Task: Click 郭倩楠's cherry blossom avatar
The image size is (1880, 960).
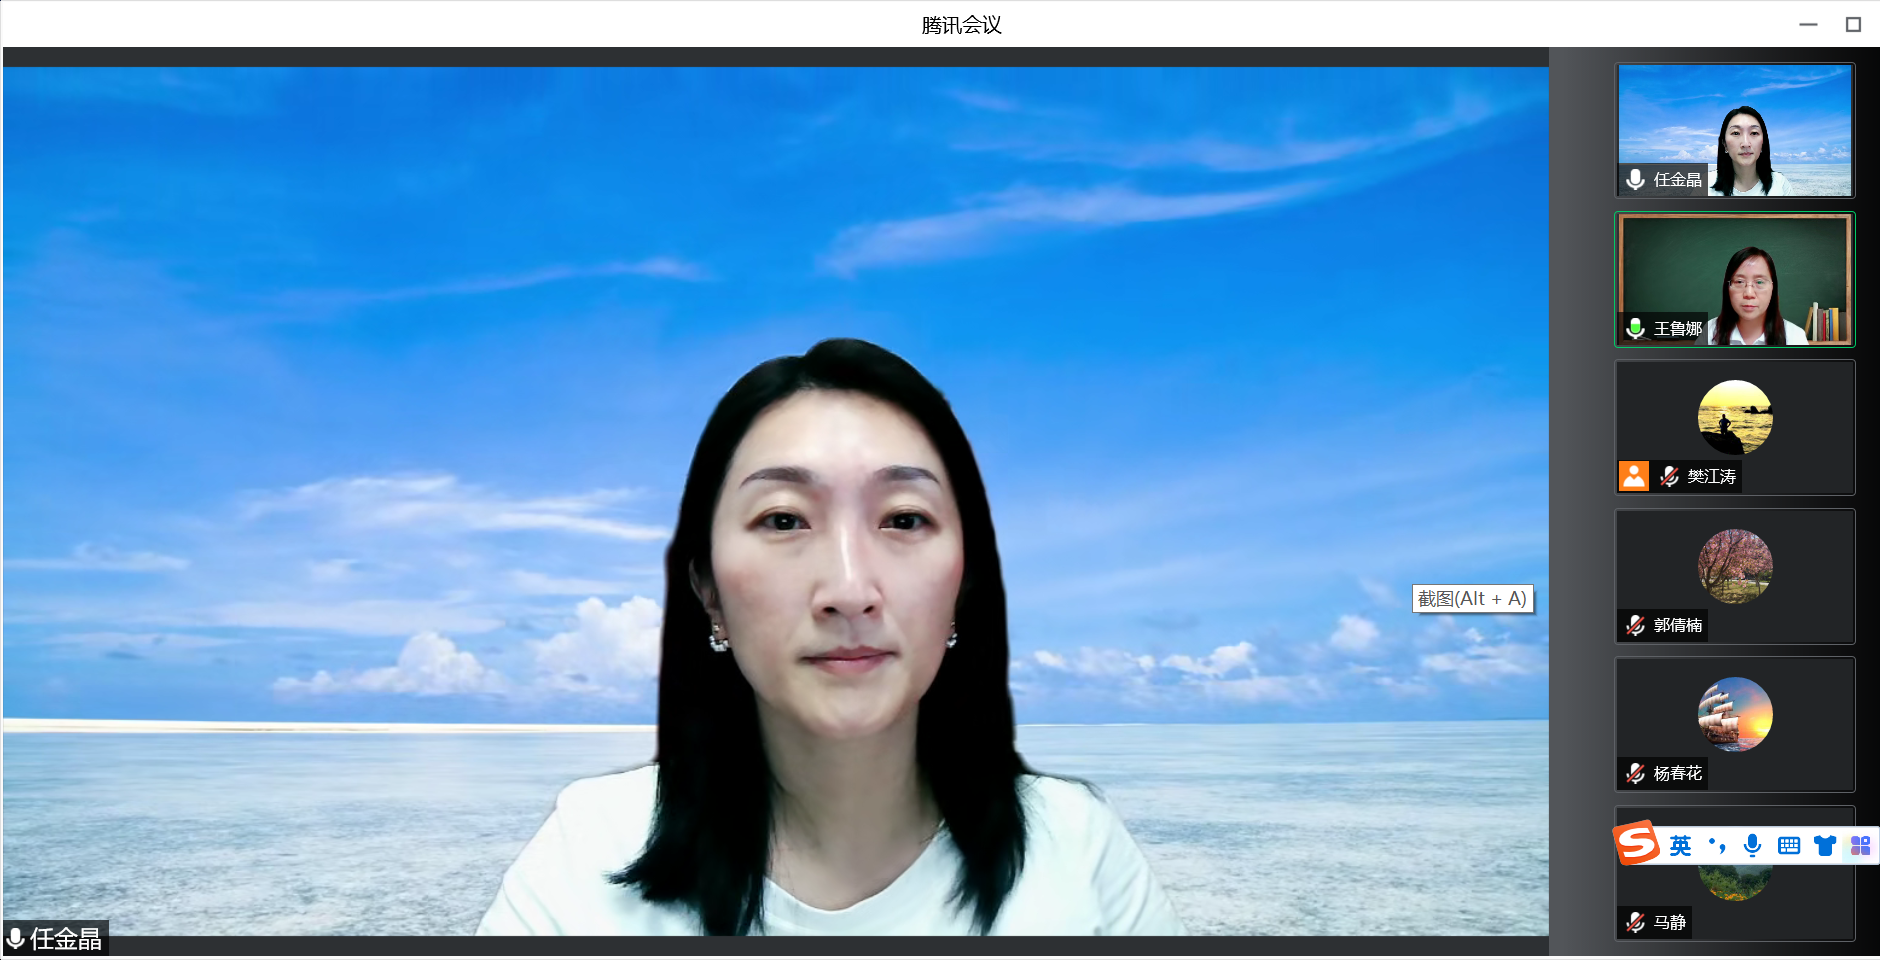Action: [x=1735, y=566]
